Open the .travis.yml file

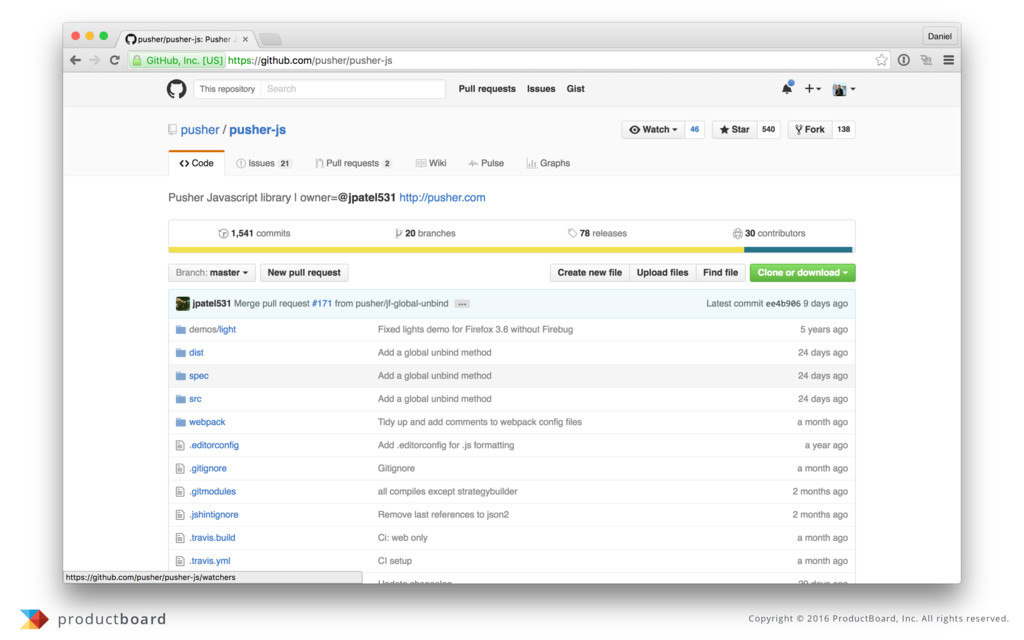point(210,562)
